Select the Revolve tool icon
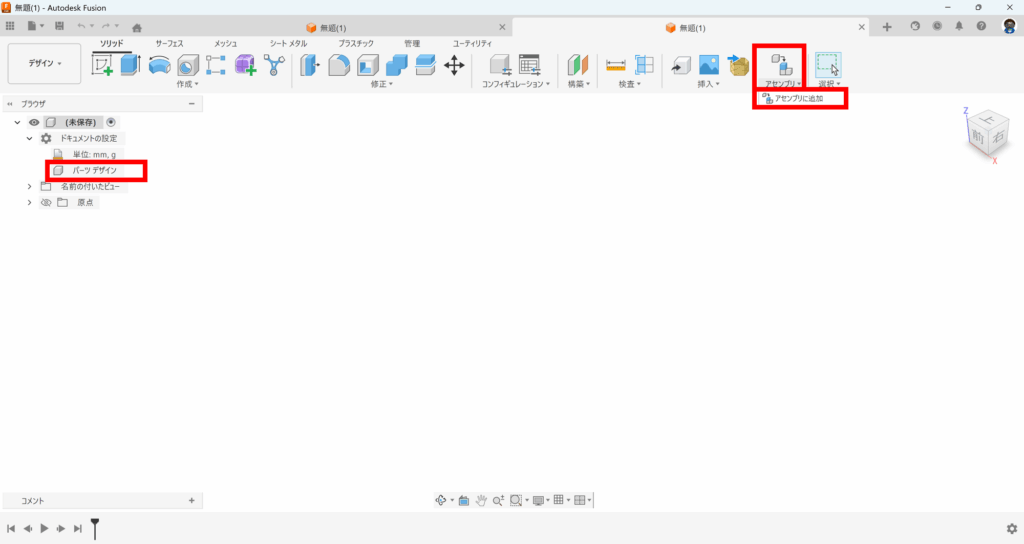The height and width of the screenshot is (544, 1024). 159,65
